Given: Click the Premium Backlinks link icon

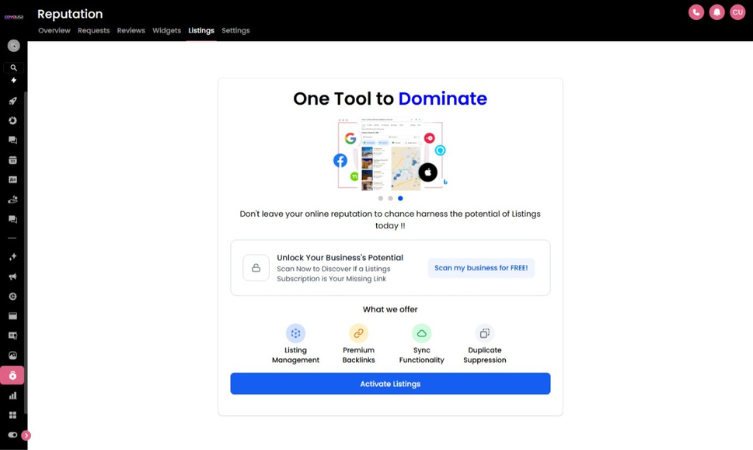Looking at the screenshot, I should (358, 333).
